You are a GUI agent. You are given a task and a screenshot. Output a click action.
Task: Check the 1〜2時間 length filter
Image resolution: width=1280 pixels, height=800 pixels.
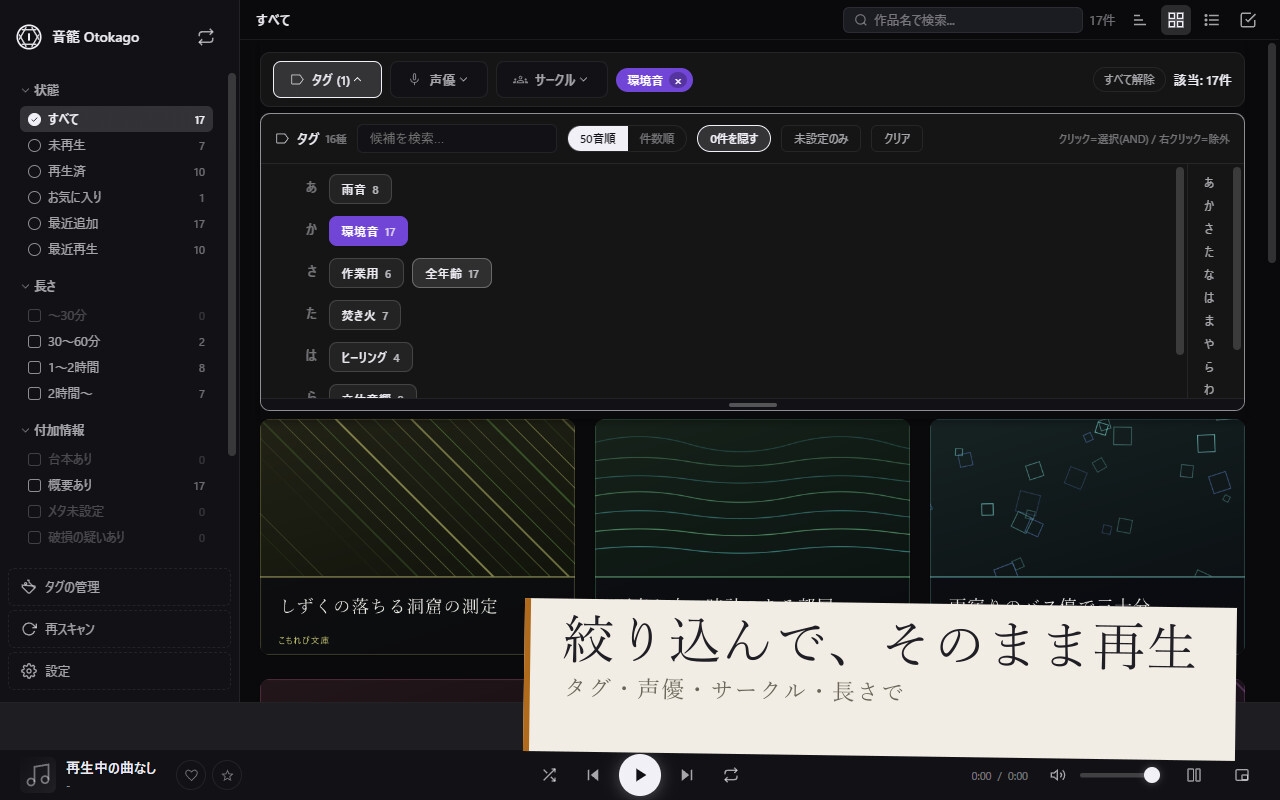coord(116,367)
